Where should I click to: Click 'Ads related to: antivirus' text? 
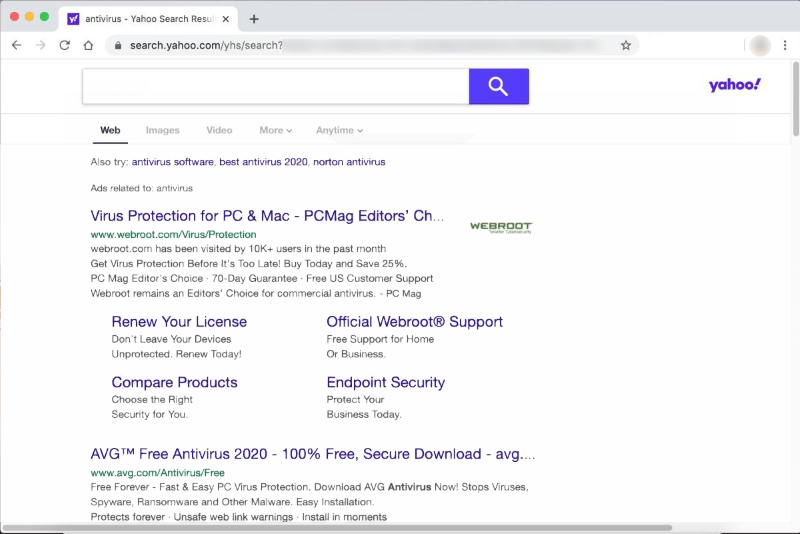(x=142, y=188)
